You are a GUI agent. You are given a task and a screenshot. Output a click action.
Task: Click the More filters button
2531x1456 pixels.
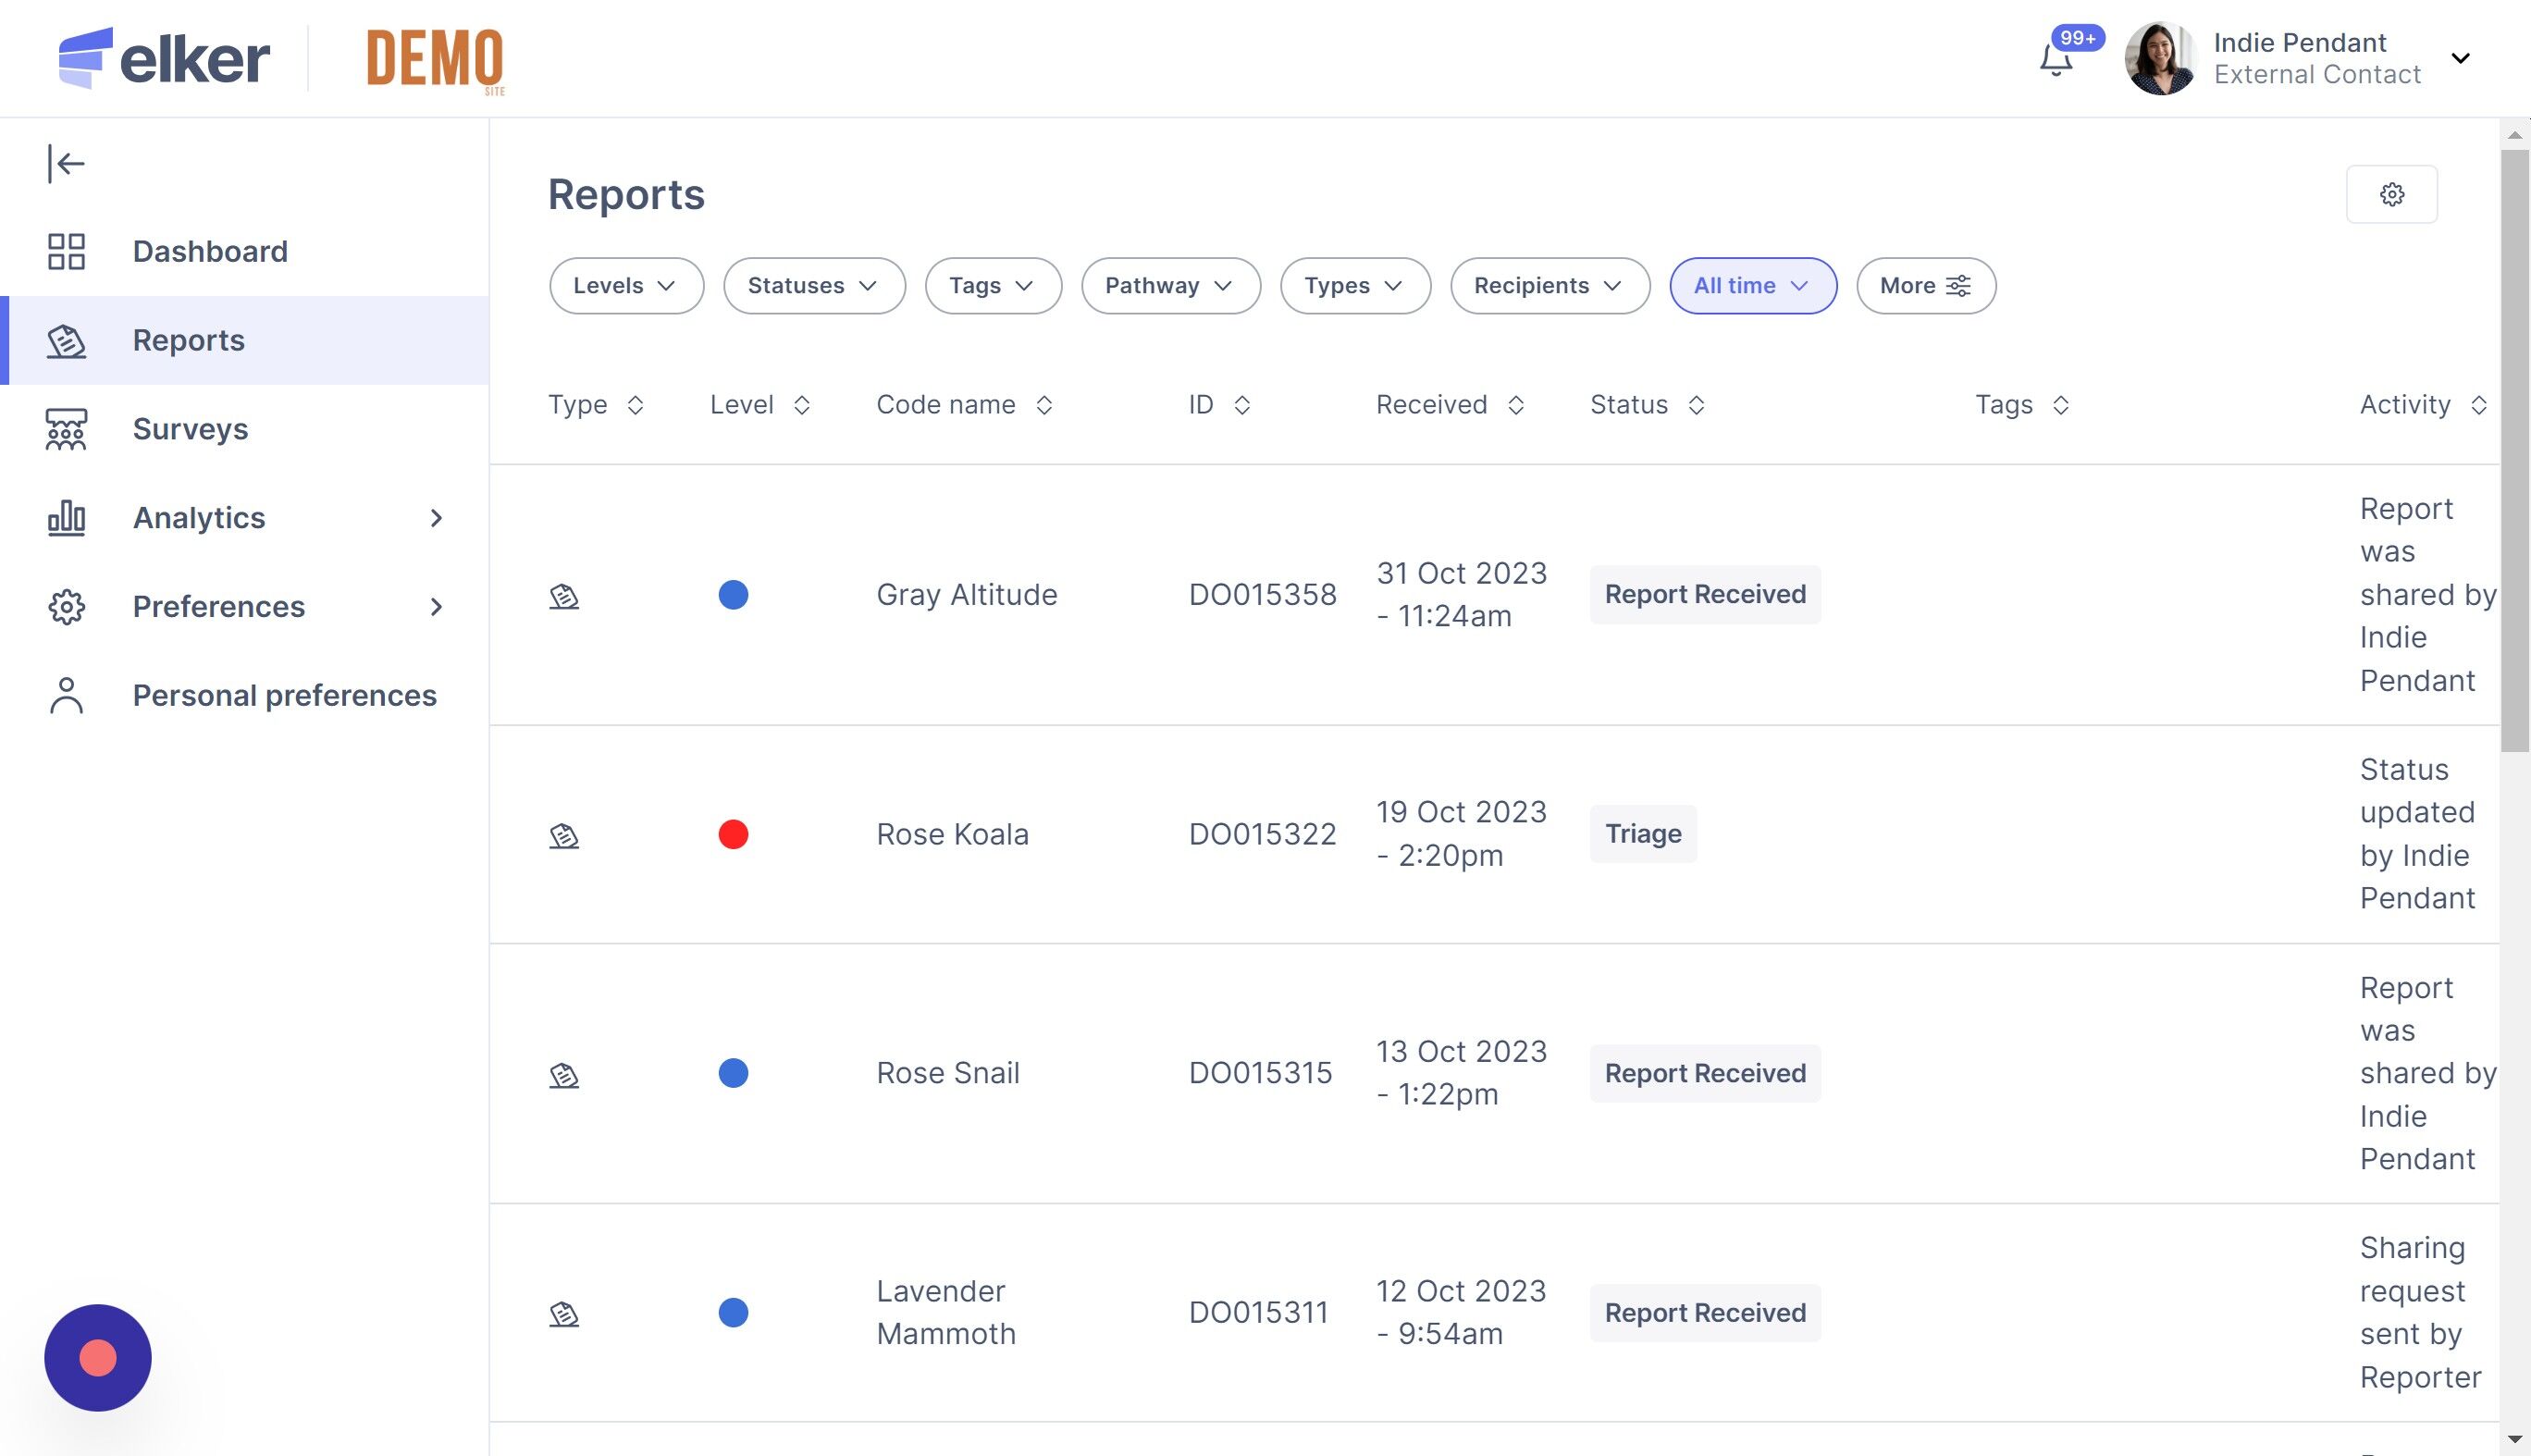pyautogui.click(x=1925, y=286)
